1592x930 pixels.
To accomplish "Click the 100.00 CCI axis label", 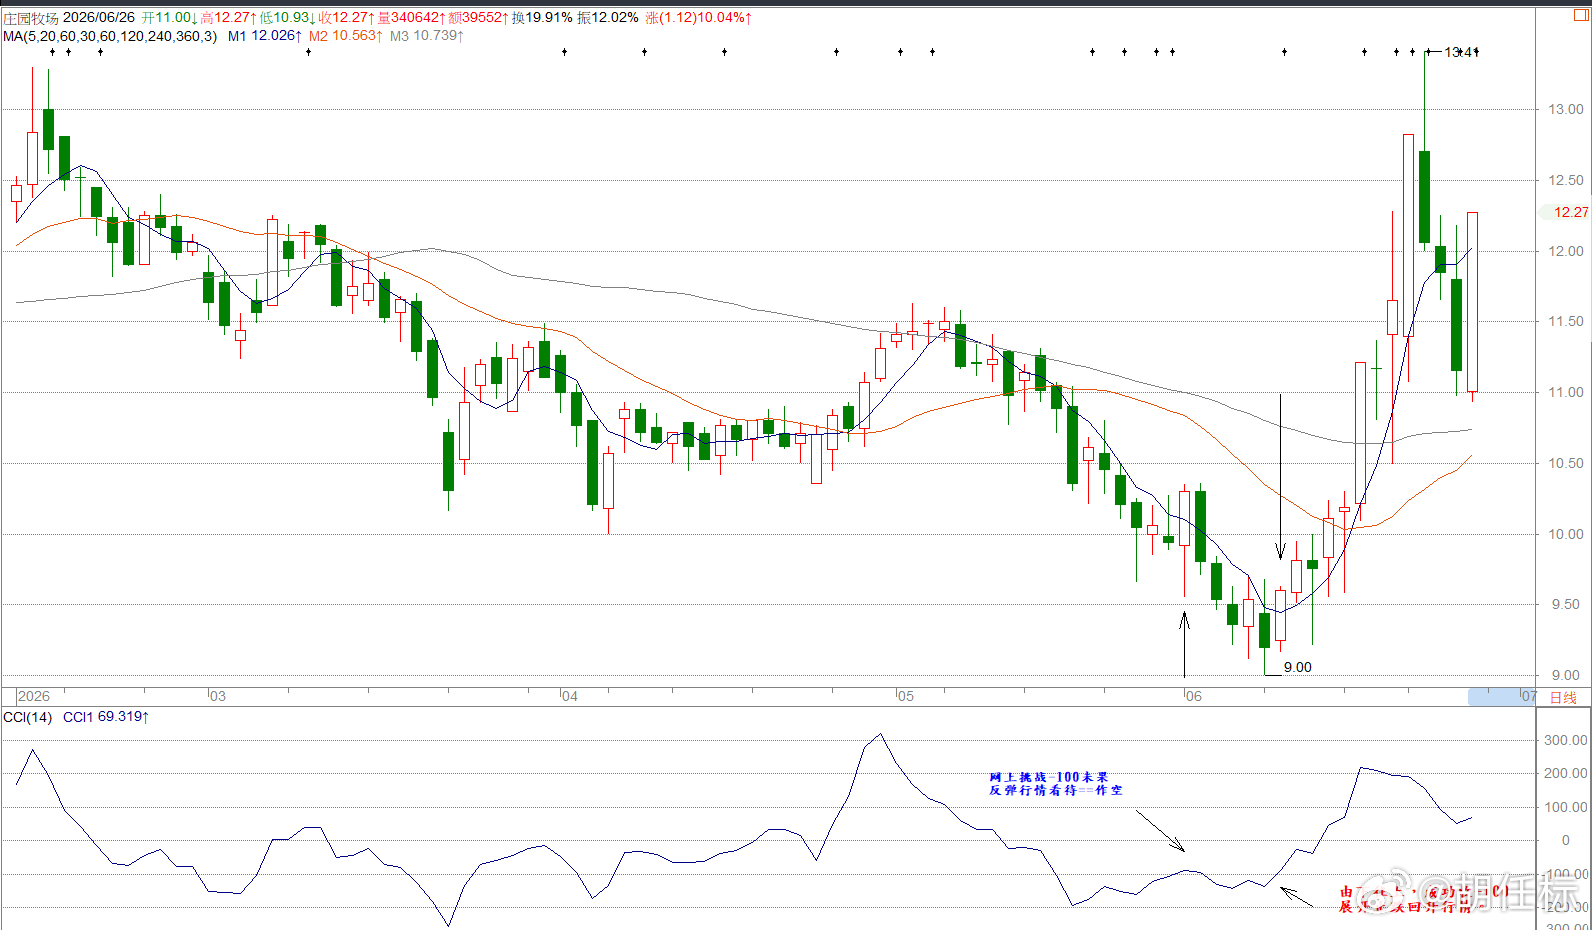I will pyautogui.click(x=1566, y=807).
